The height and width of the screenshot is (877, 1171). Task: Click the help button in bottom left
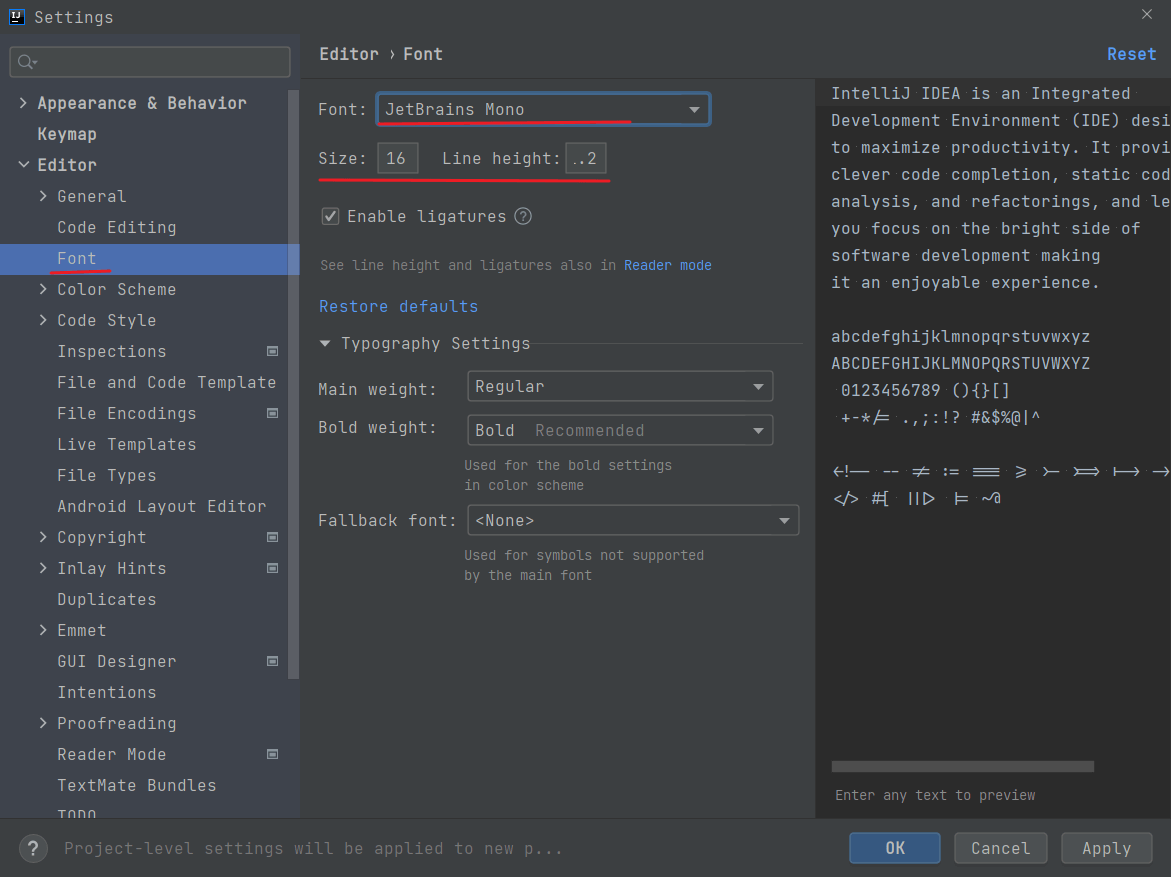pyautogui.click(x=33, y=848)
